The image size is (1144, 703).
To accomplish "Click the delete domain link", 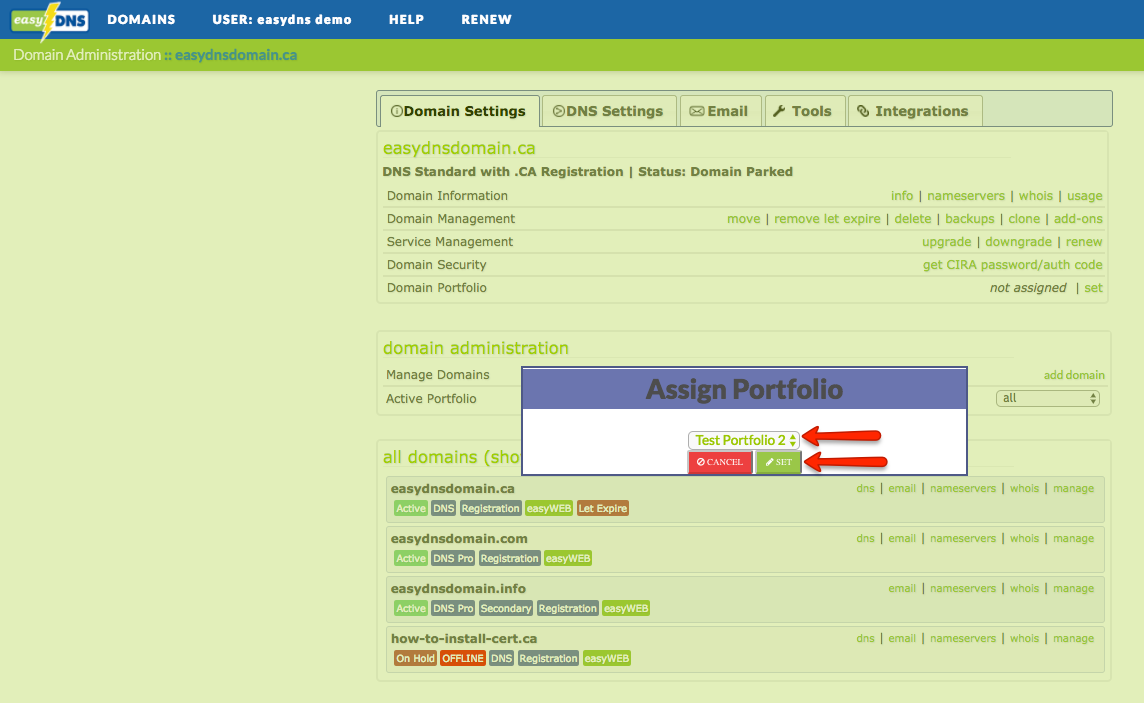I will pos(913,219).
